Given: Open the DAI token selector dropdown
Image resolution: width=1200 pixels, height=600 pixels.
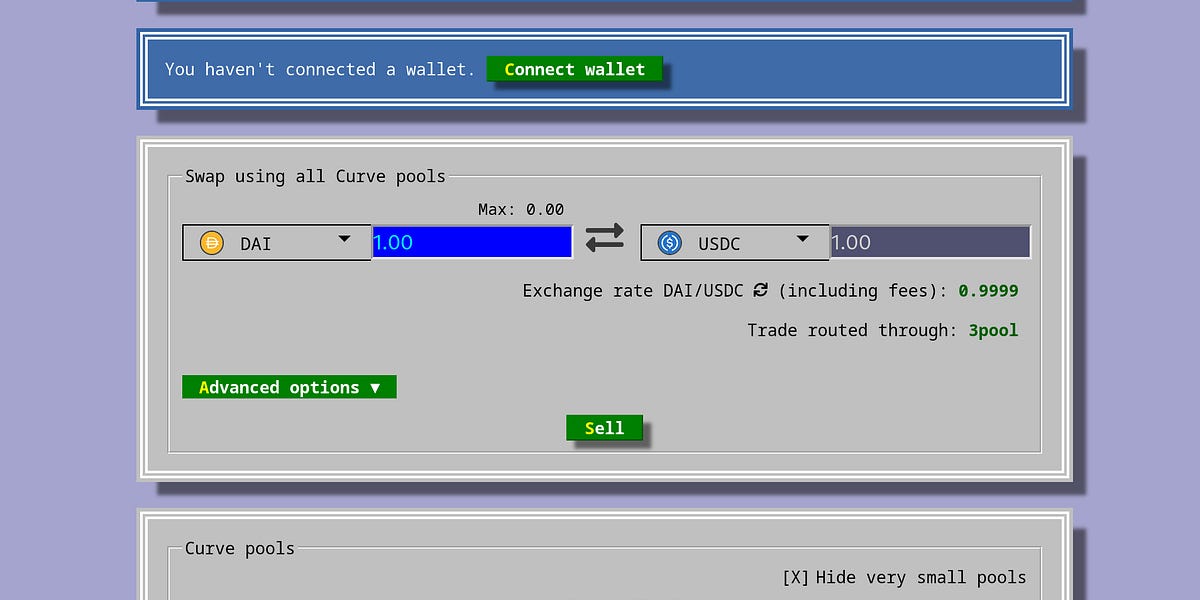Looking at the screenshot, I should click(x=344, y=241).
